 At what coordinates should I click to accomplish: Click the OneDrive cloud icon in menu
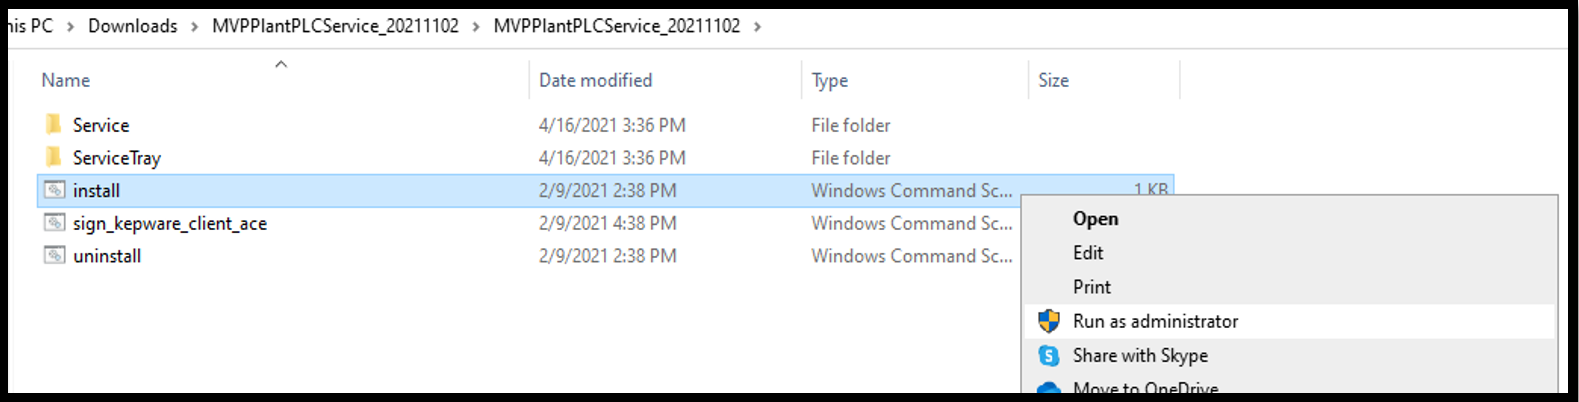pos(1048,388)
